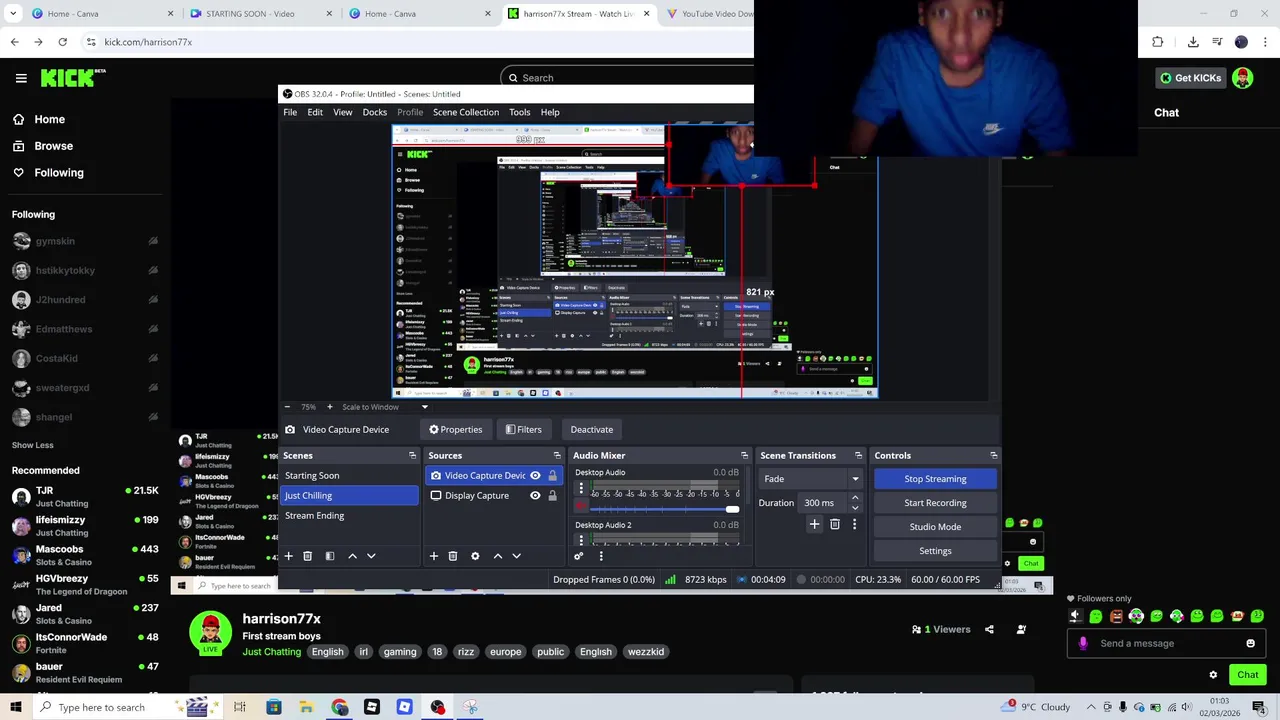Zoom in the OBS preview
The height and width of the screenshot is (720, 1280).
(x=330, y=407)
